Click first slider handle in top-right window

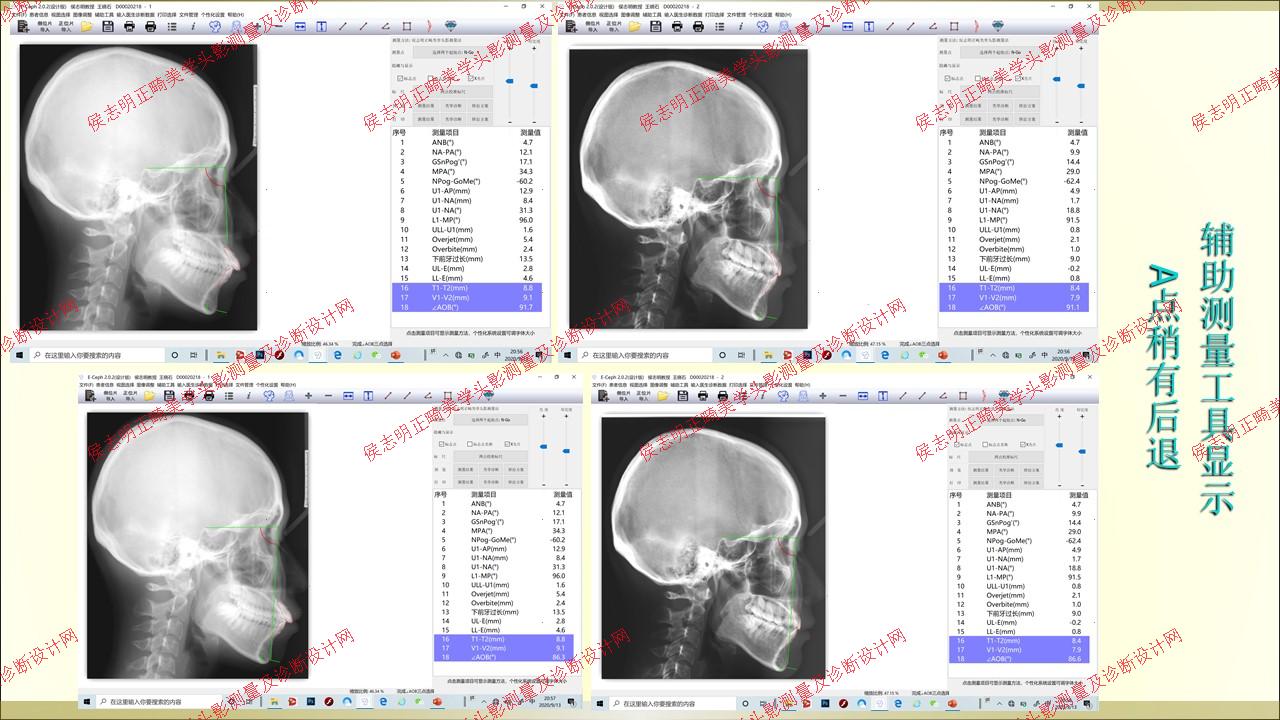click(1057, 79)
